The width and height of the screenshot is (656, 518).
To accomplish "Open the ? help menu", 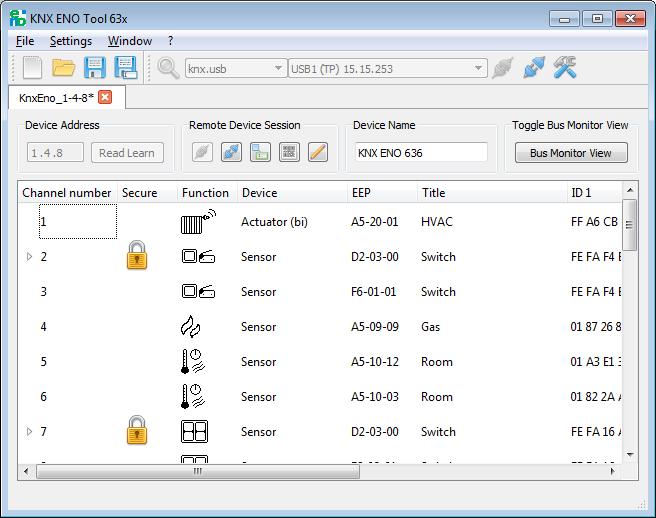I will pyautogui.click(x=170, y=41).
